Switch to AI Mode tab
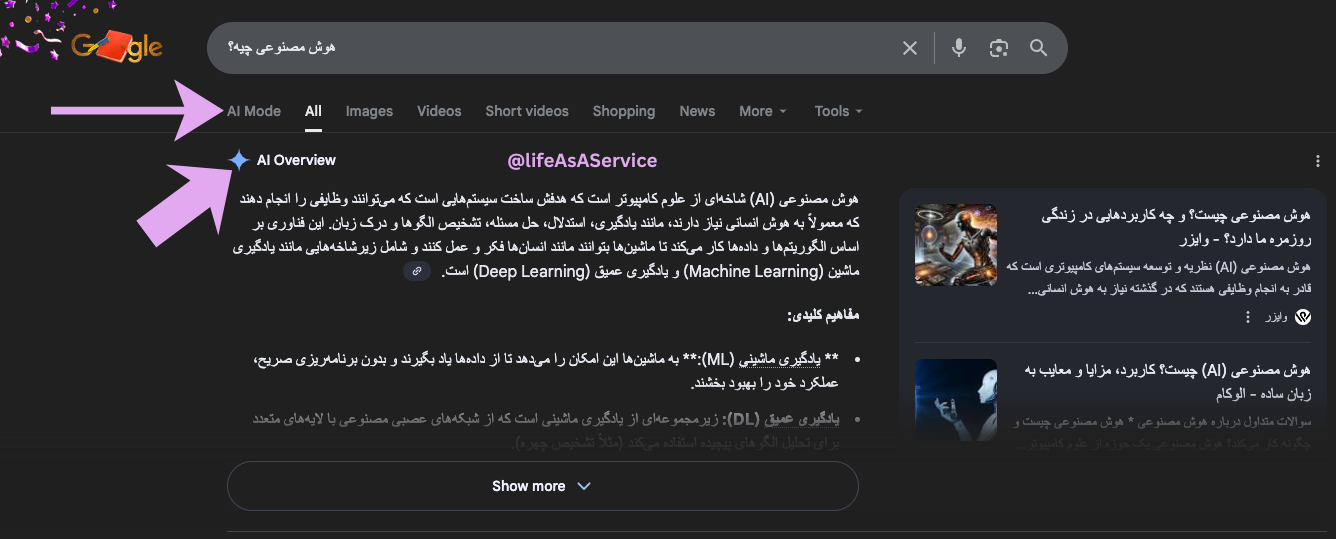This screenshot has height=539, width=1336. (254, 111)
